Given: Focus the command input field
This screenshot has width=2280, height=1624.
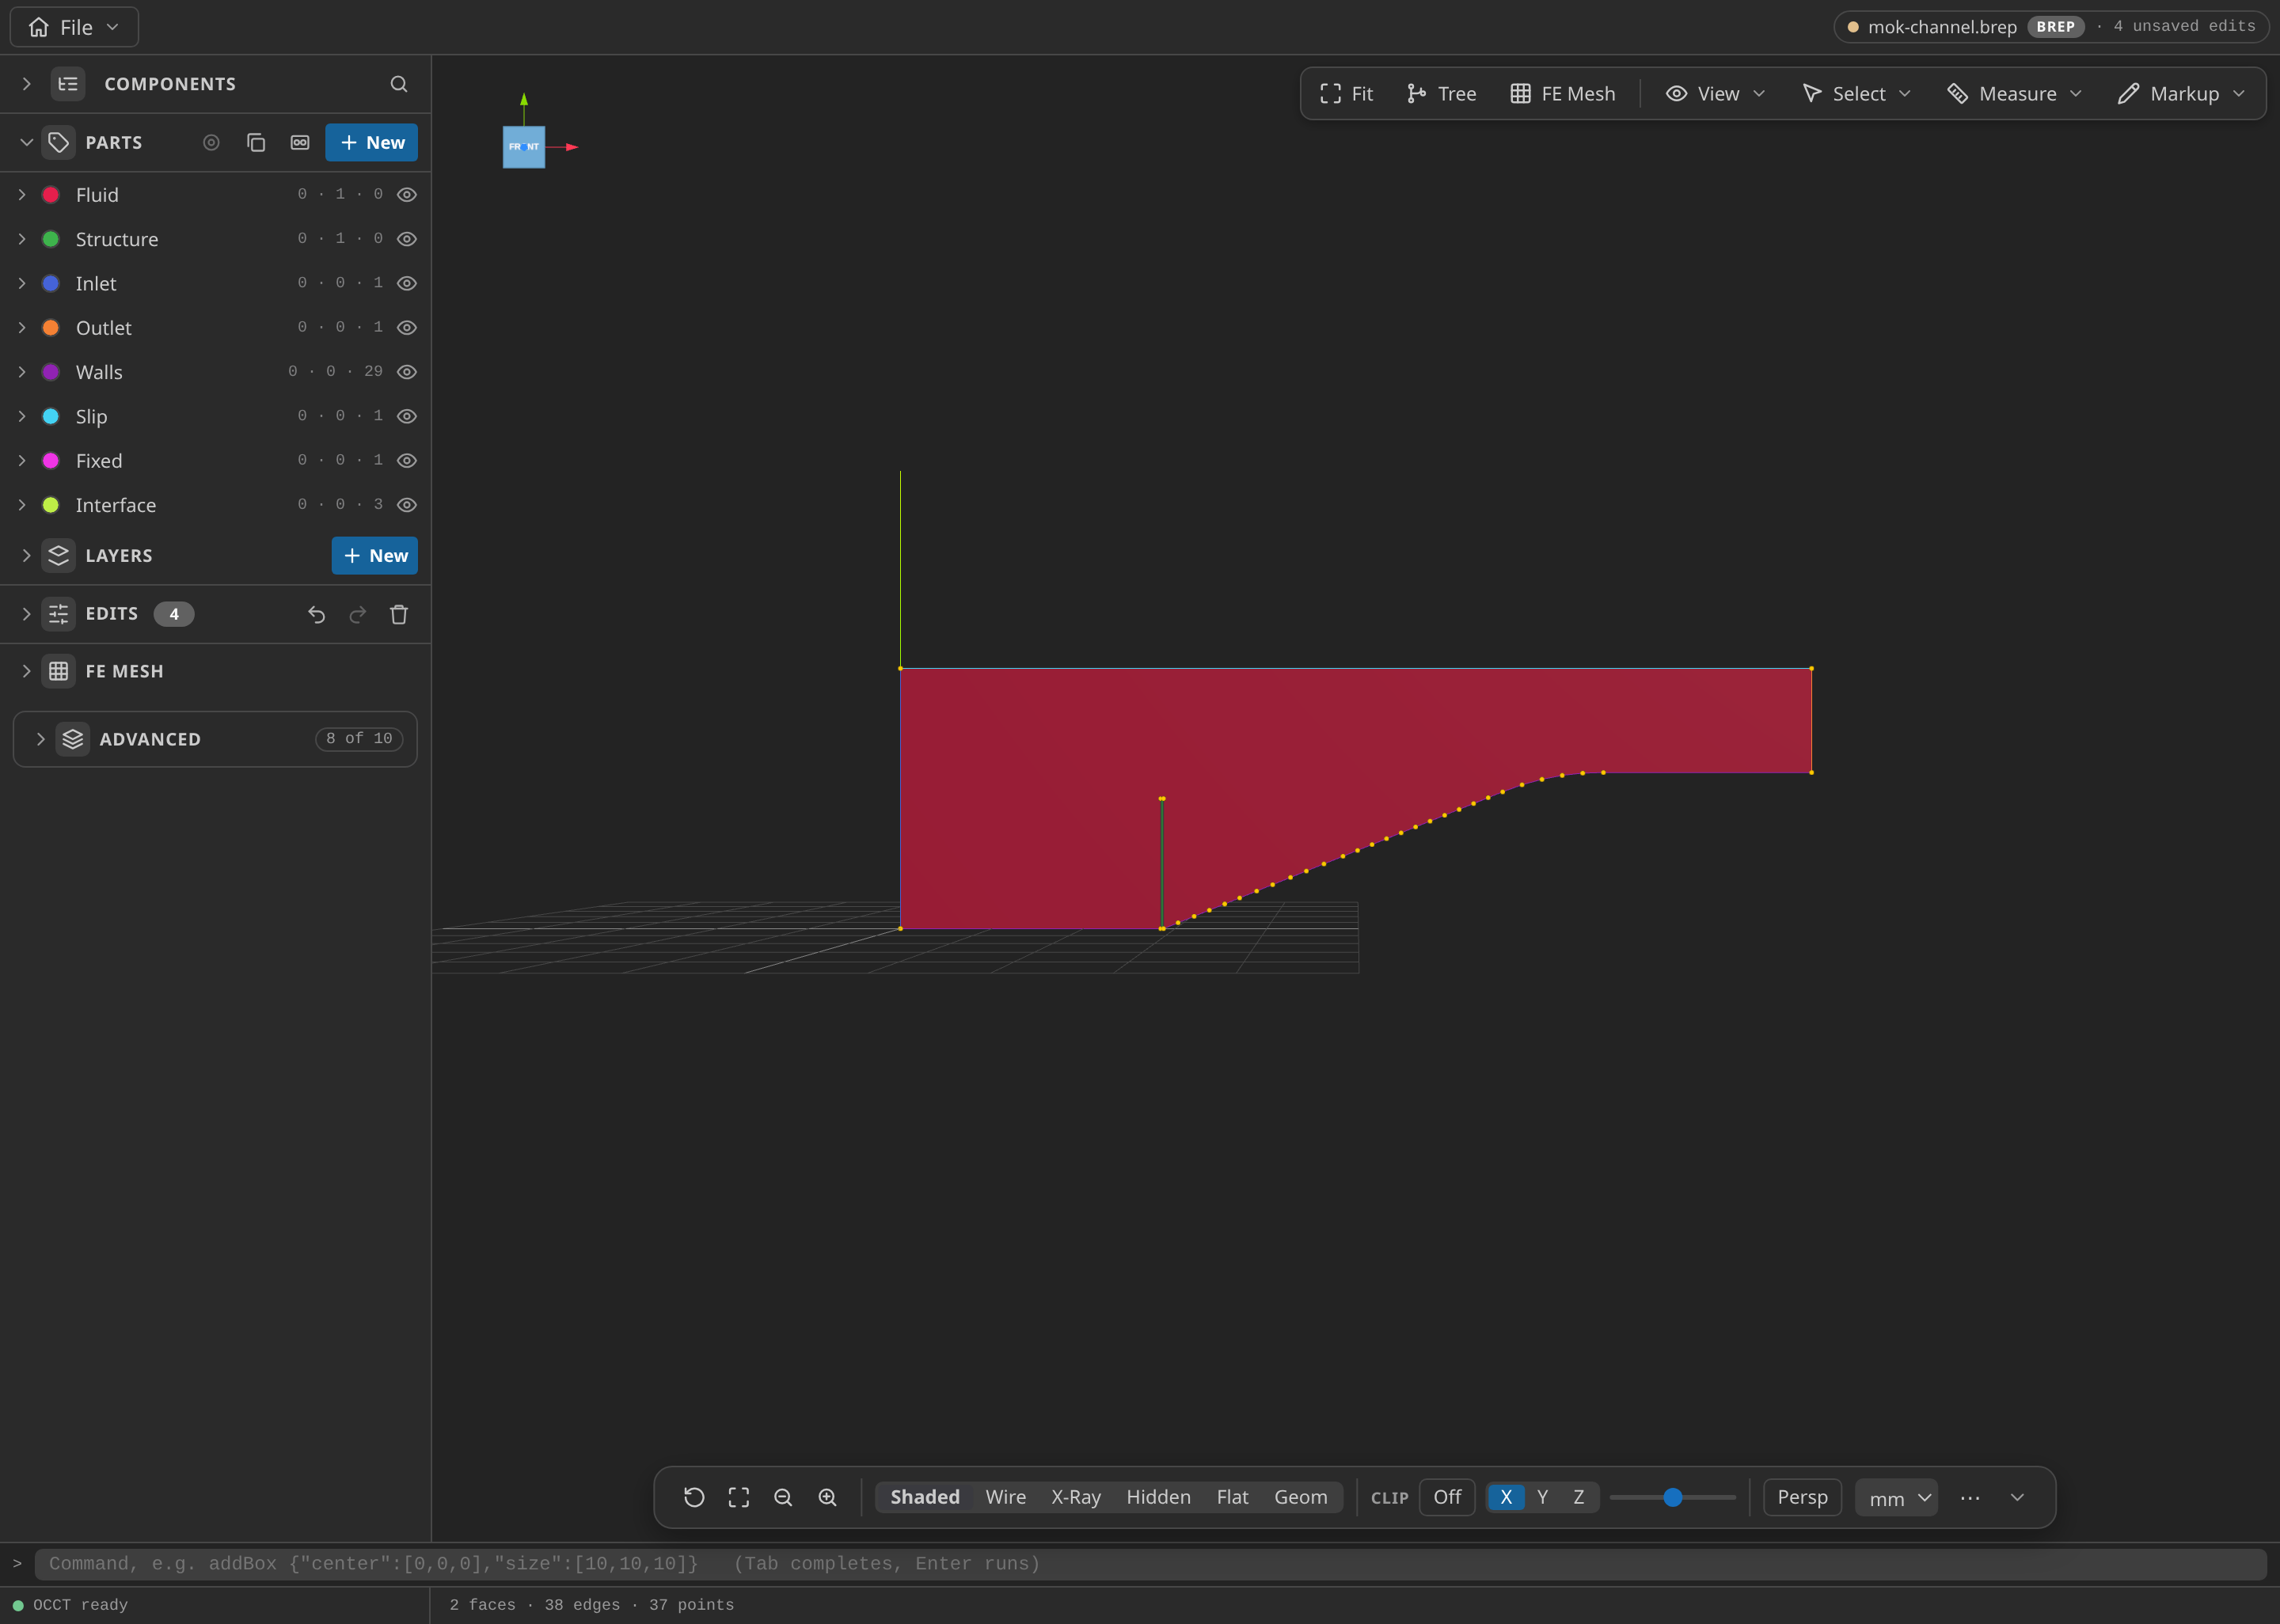Looking at the screenshot, I should tap(1150, 1564).
